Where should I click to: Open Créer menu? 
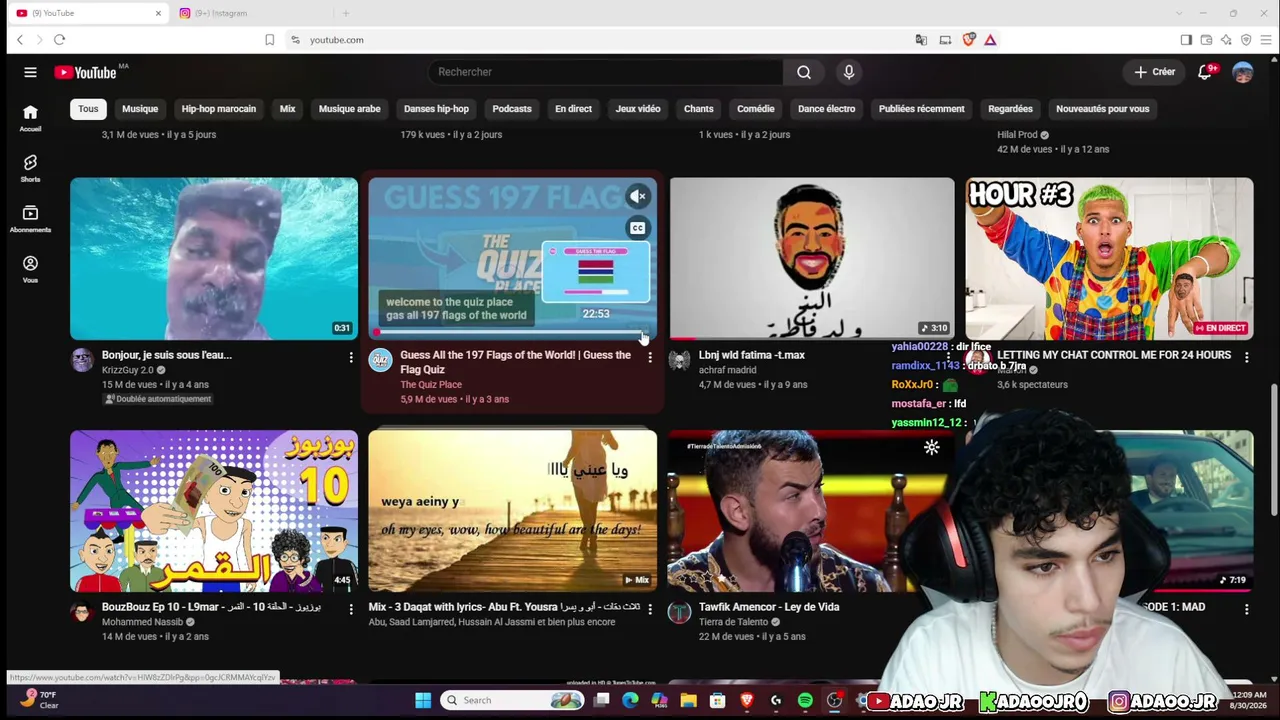coord(1155,72)
